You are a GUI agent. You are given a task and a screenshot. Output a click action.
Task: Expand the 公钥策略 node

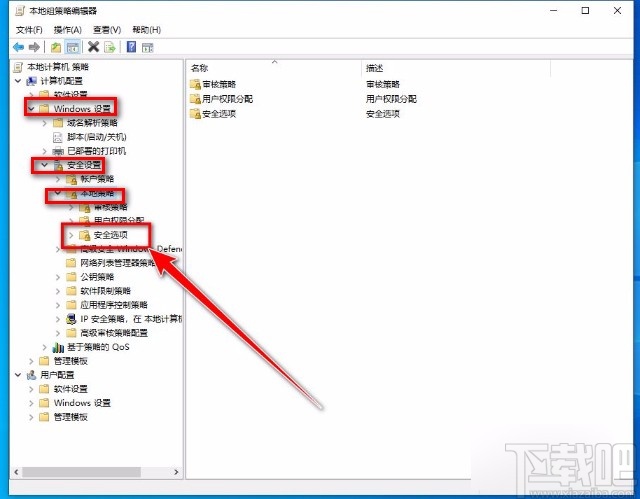[58, 277]
